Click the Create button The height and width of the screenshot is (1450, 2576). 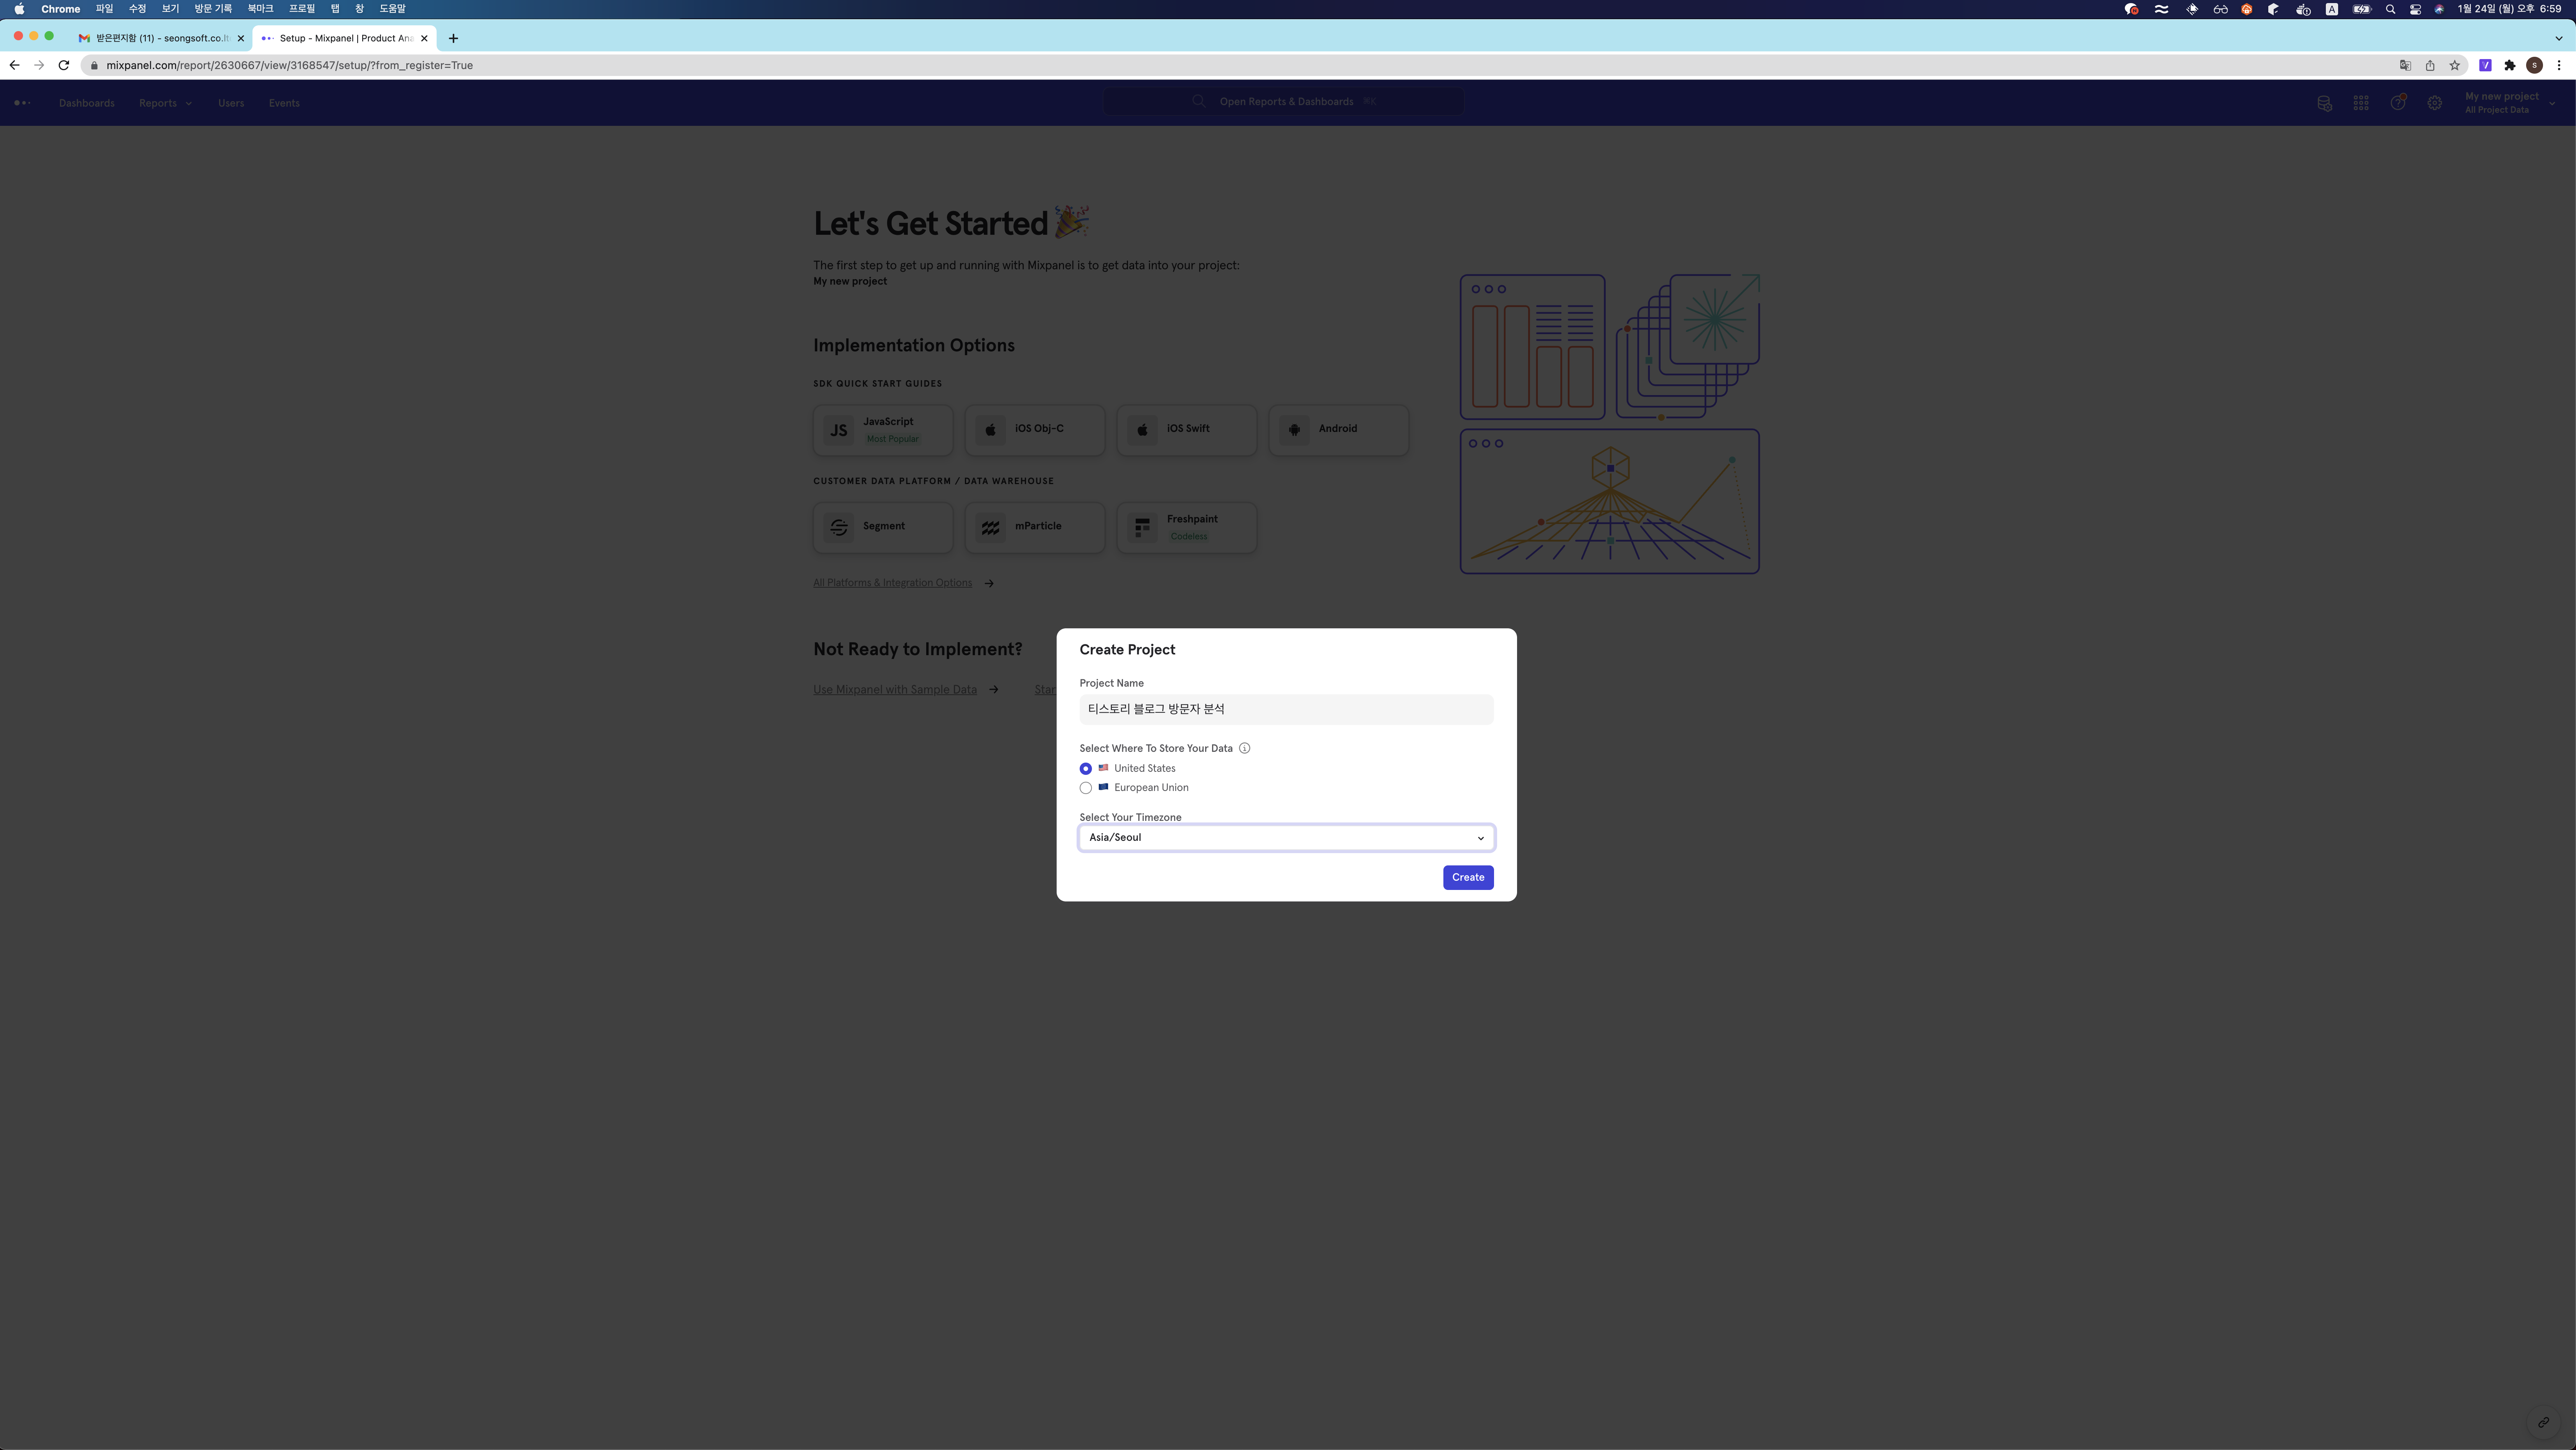pos(1468,878)
